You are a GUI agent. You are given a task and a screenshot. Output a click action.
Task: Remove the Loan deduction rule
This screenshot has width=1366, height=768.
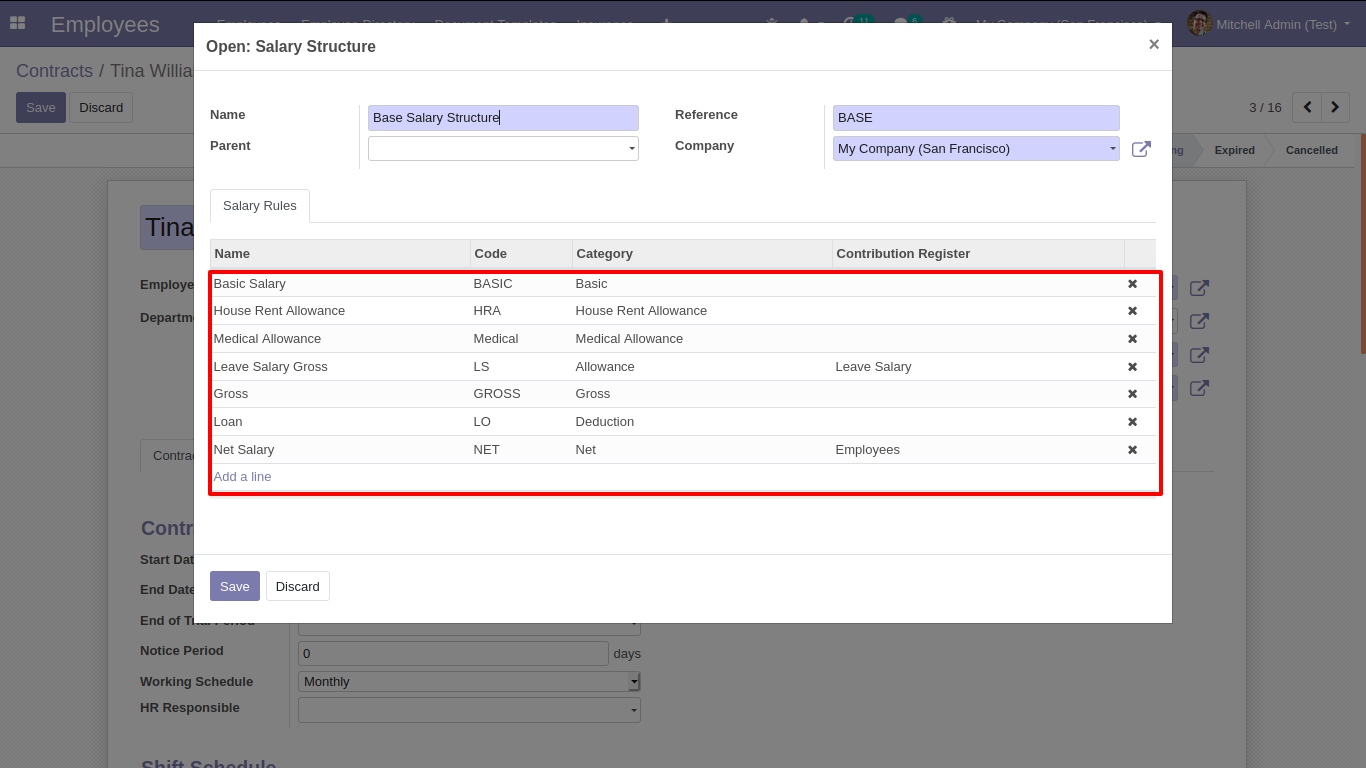pos(1132,422)
